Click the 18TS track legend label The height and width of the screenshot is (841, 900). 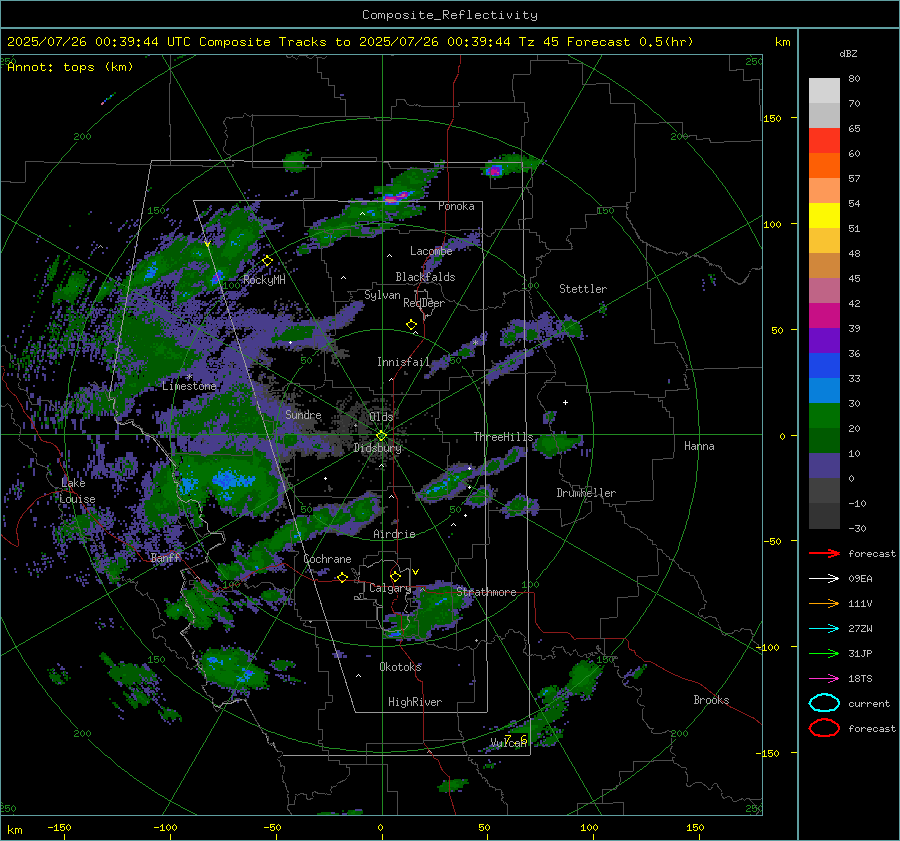[860, 679]
